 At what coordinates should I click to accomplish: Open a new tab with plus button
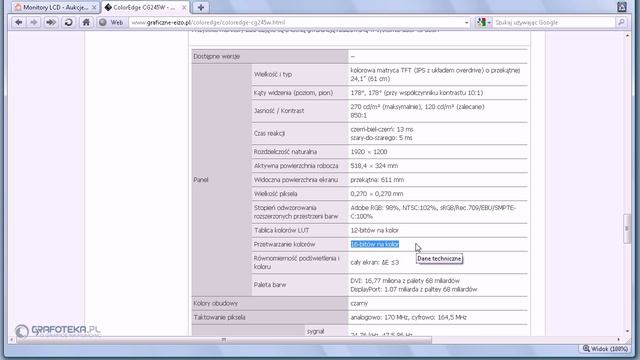pos(200,7)
